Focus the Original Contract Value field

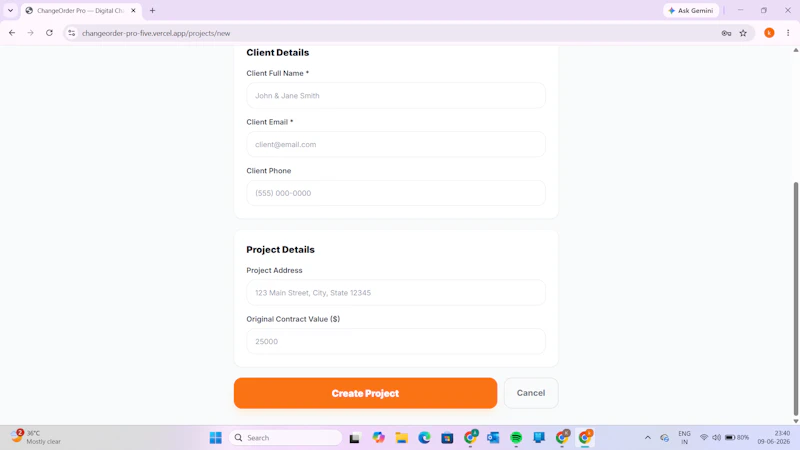396,341
